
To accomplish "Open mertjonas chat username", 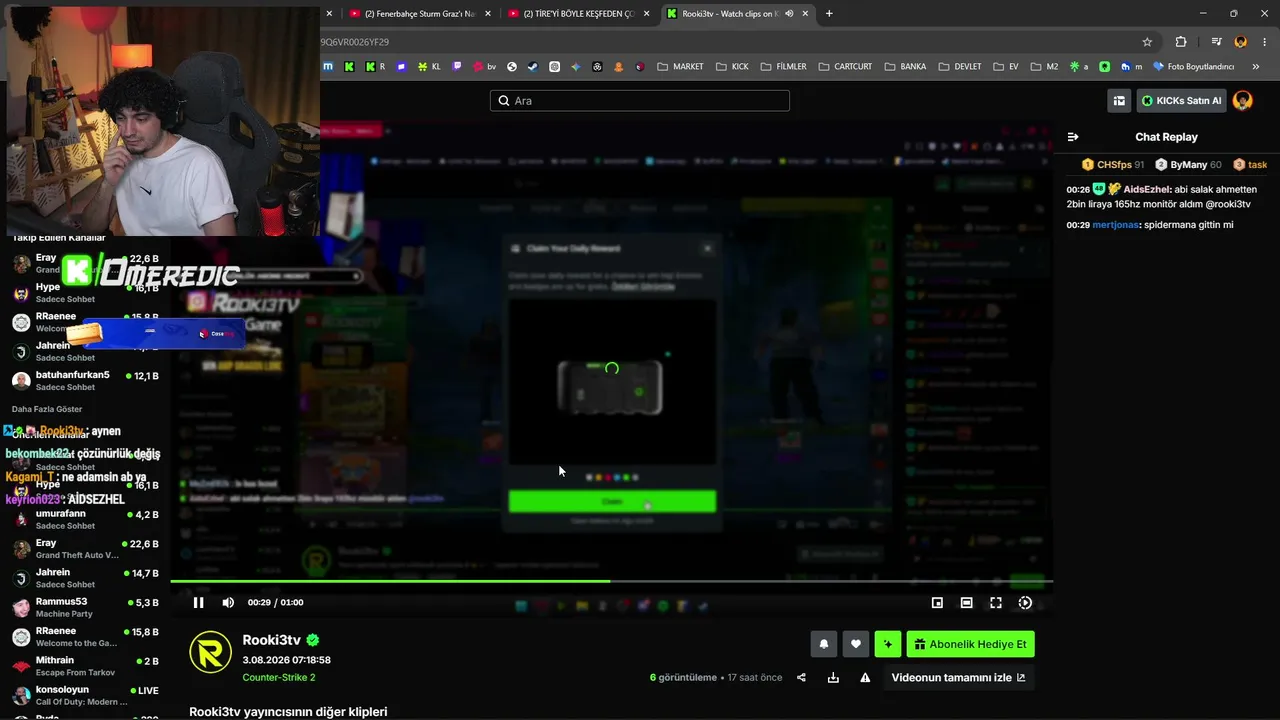I will 1116,225.
